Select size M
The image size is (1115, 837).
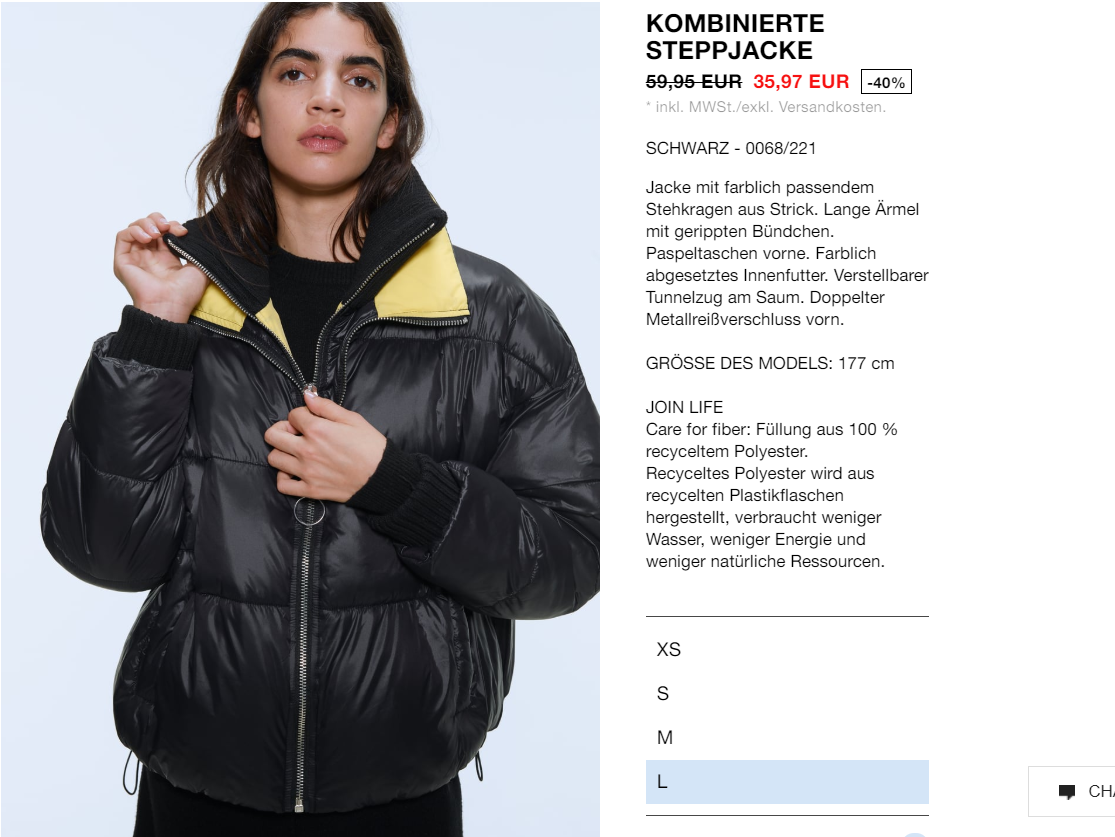pyautogui.click(x=787, y=737)
